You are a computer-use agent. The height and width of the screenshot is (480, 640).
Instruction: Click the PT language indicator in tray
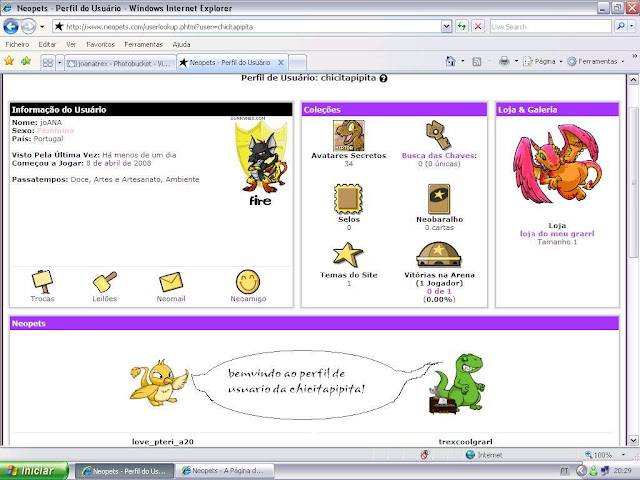(x=564, y=471)
